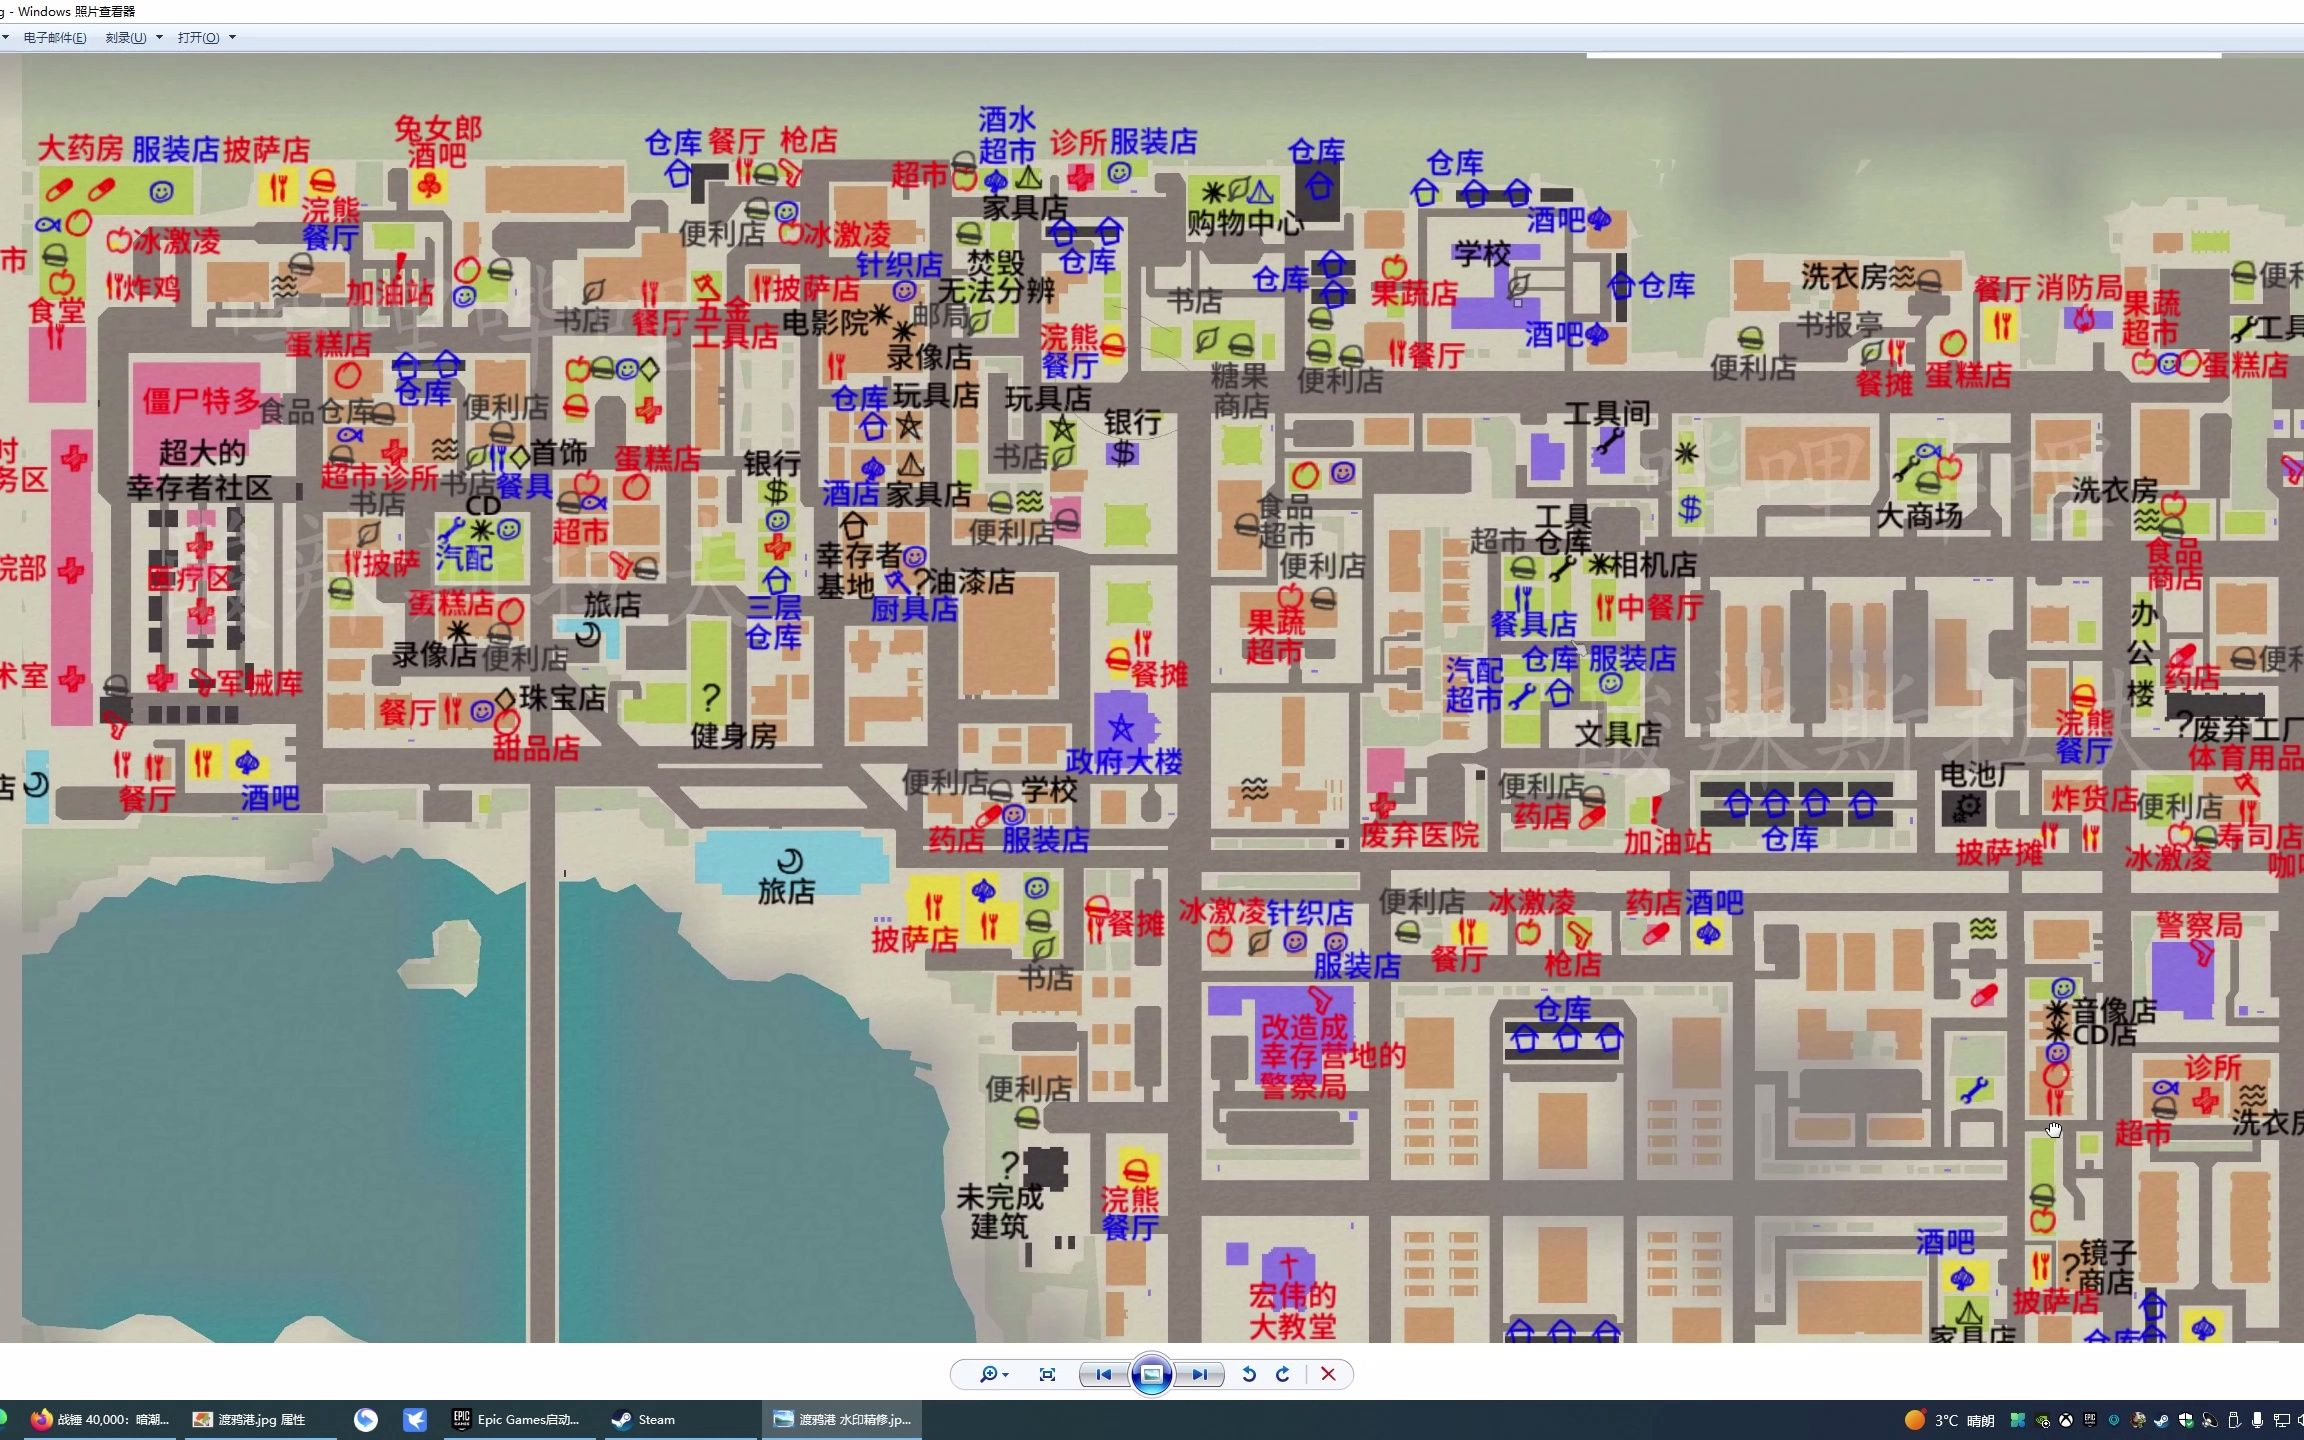Open the 刻录(U) menu
The height and width of the screenshot is (1440, 2304).
[x=126, y=38]
